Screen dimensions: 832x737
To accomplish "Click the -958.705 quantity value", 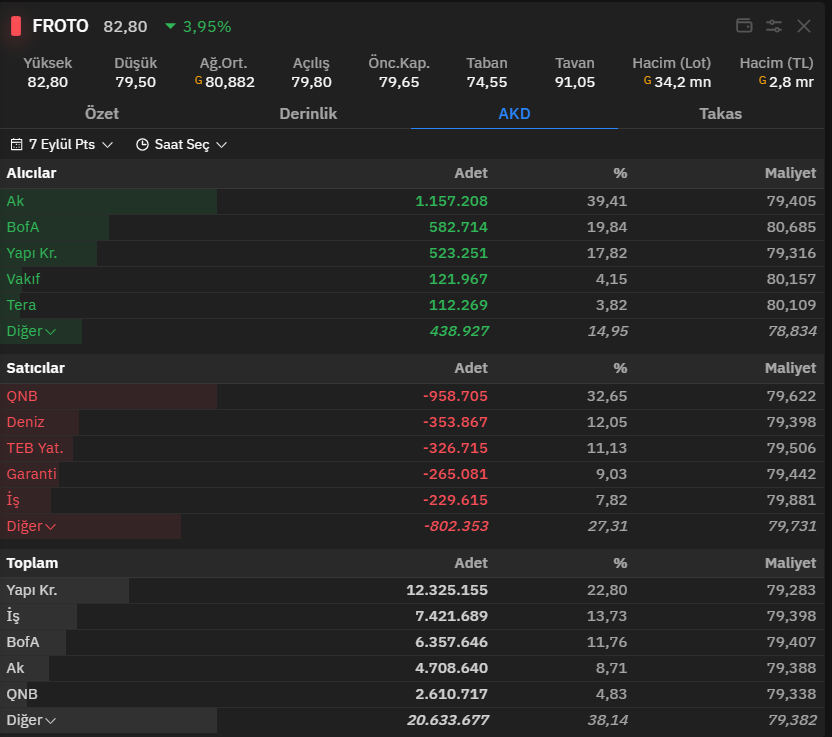I will [455, 397].
